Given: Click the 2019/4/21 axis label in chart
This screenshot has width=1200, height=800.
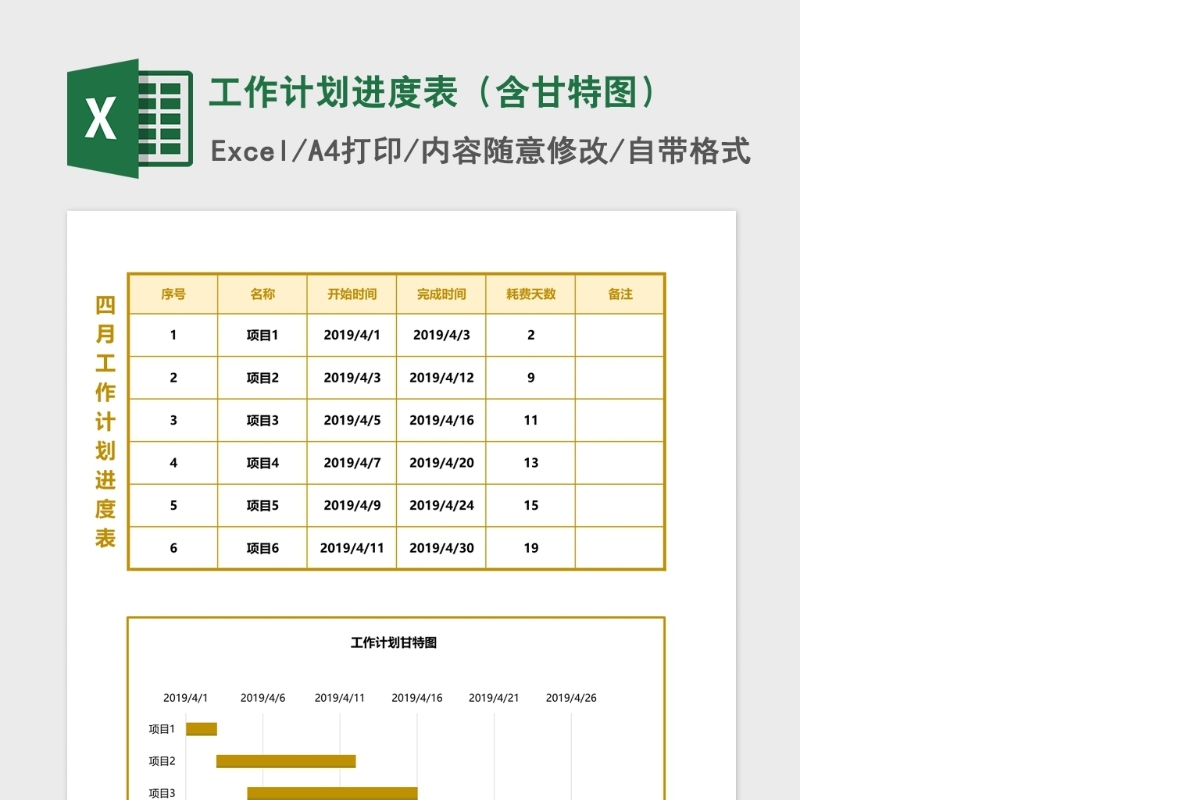Looking at the screenshot, I should pyautogui.click(x=494, y=698).
